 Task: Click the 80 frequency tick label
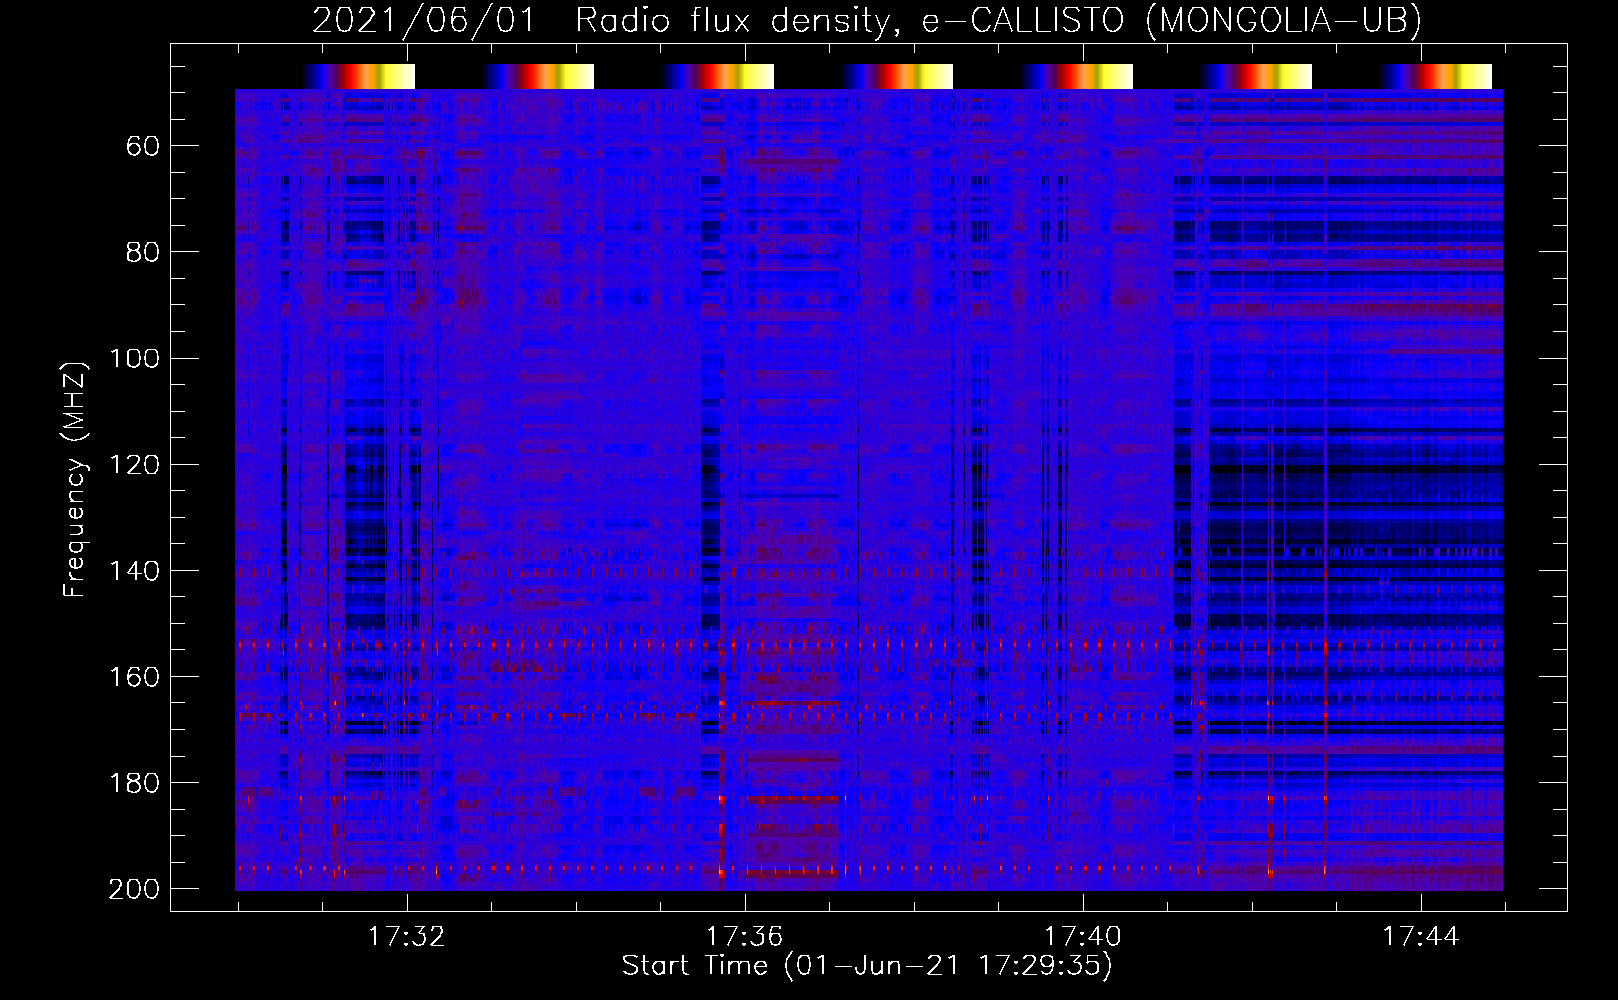[143, 253]
